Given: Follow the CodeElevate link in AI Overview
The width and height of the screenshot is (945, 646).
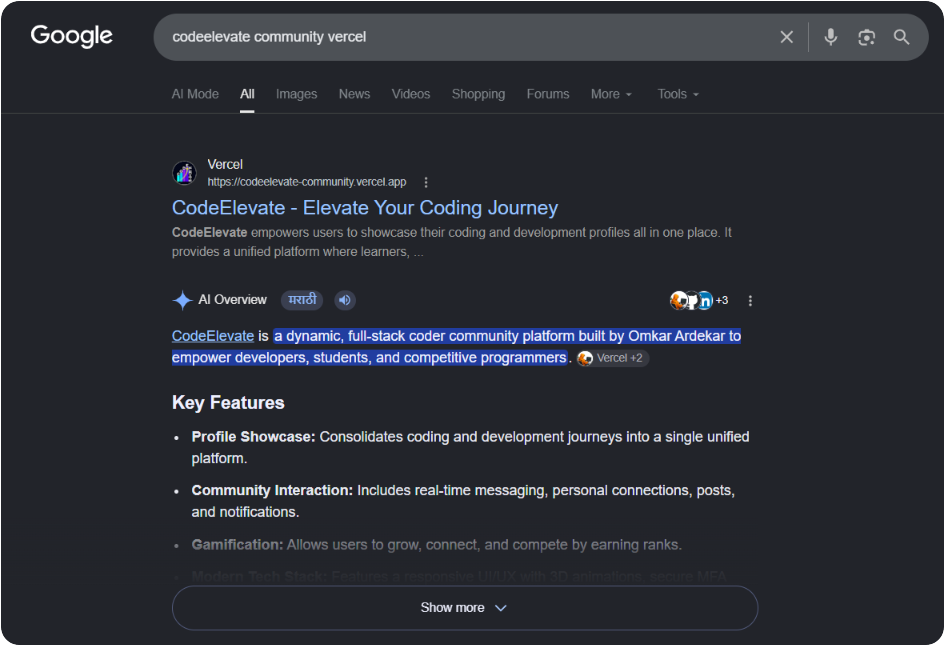Looking at the screenshot, I should click(x=213, y=336).
